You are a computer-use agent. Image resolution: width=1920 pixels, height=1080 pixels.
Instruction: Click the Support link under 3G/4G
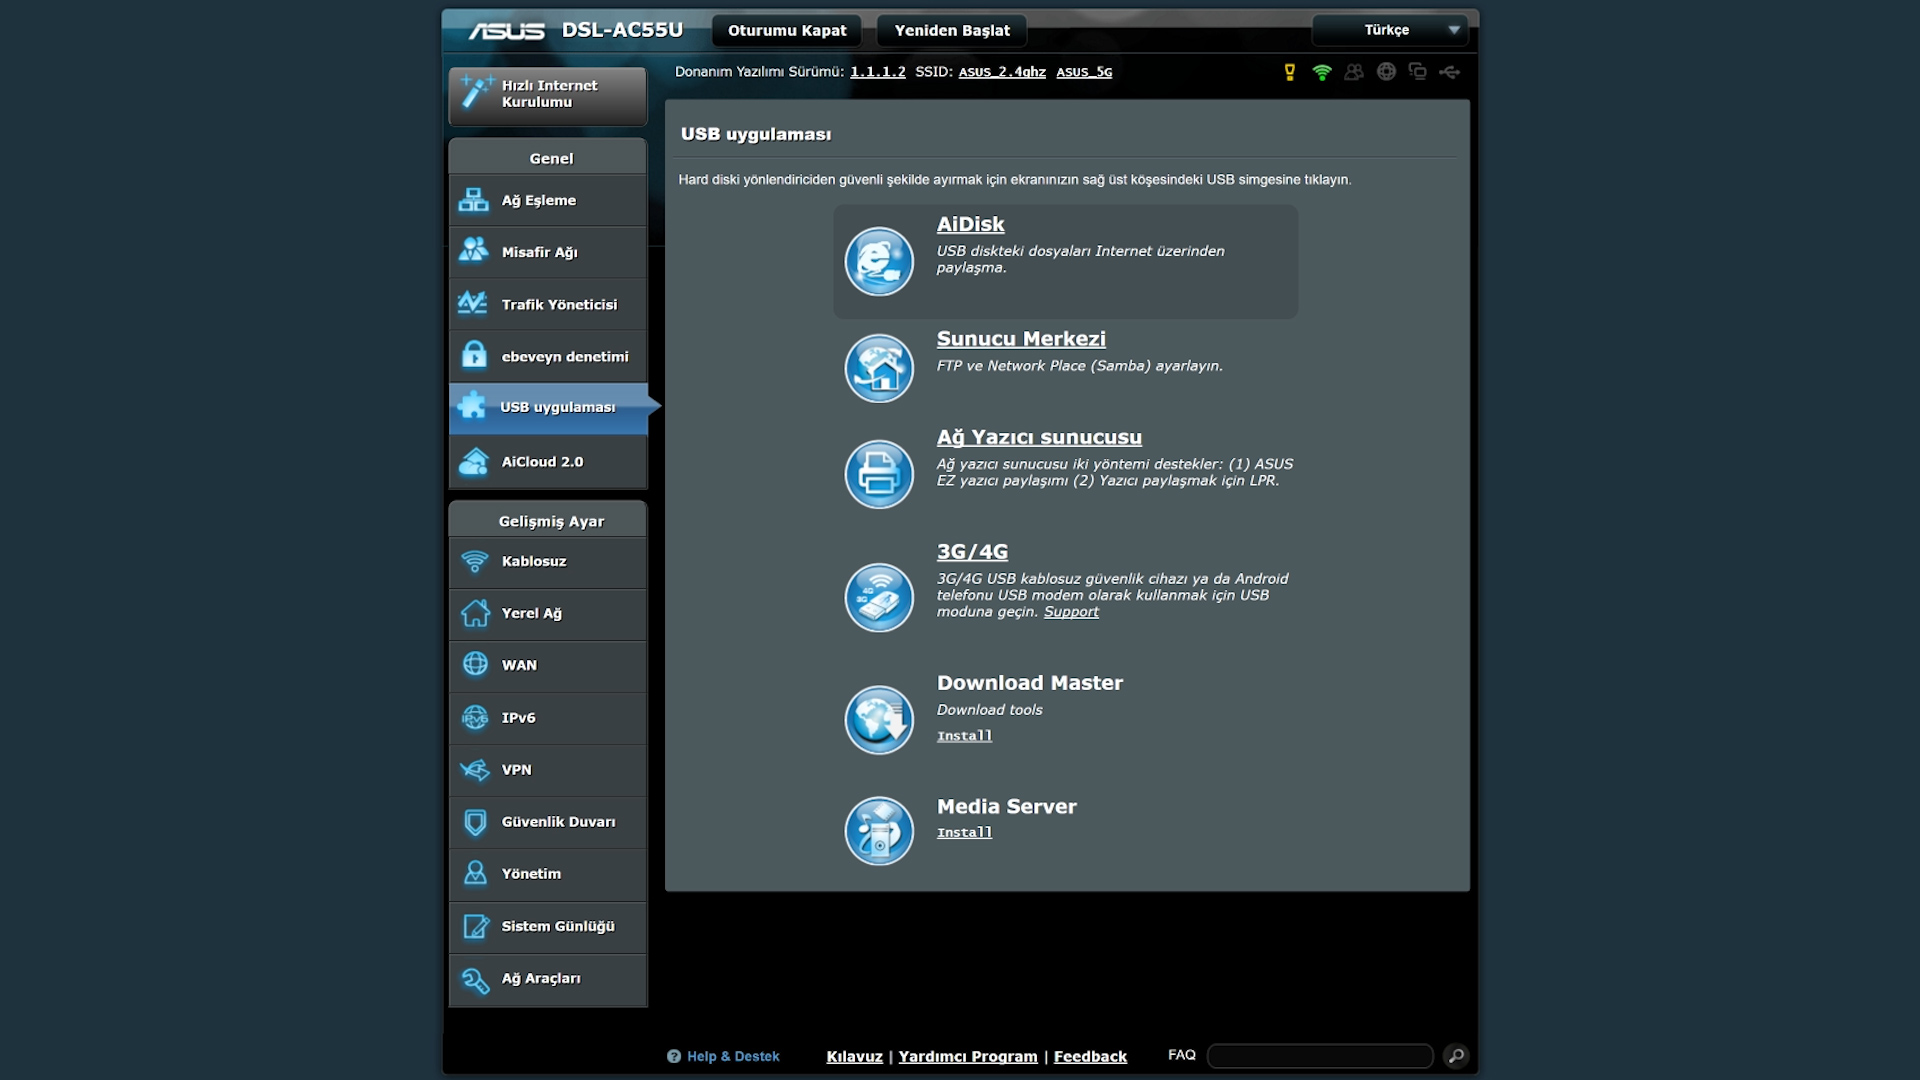coord(1071,612)
